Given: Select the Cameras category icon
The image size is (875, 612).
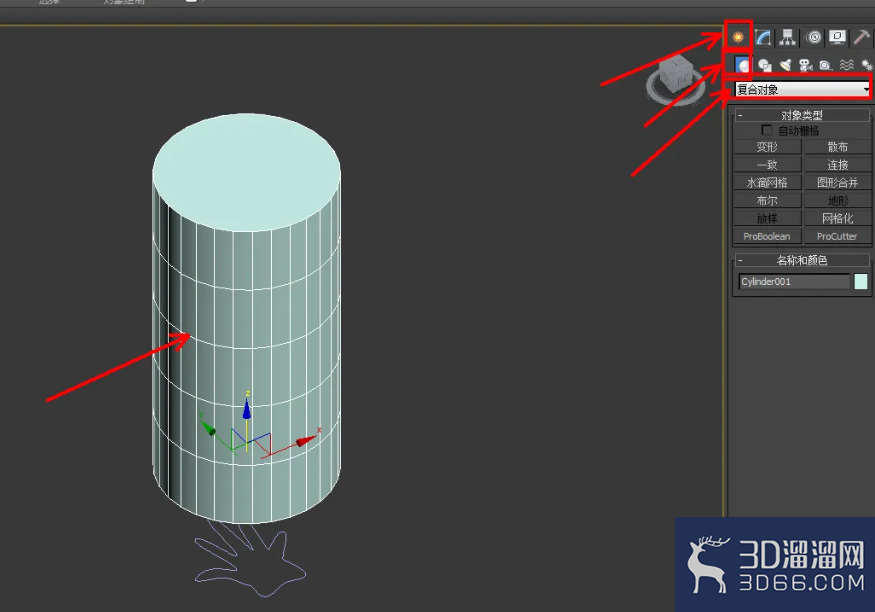Looking at the screenshot, I should (x=805, y=65).
